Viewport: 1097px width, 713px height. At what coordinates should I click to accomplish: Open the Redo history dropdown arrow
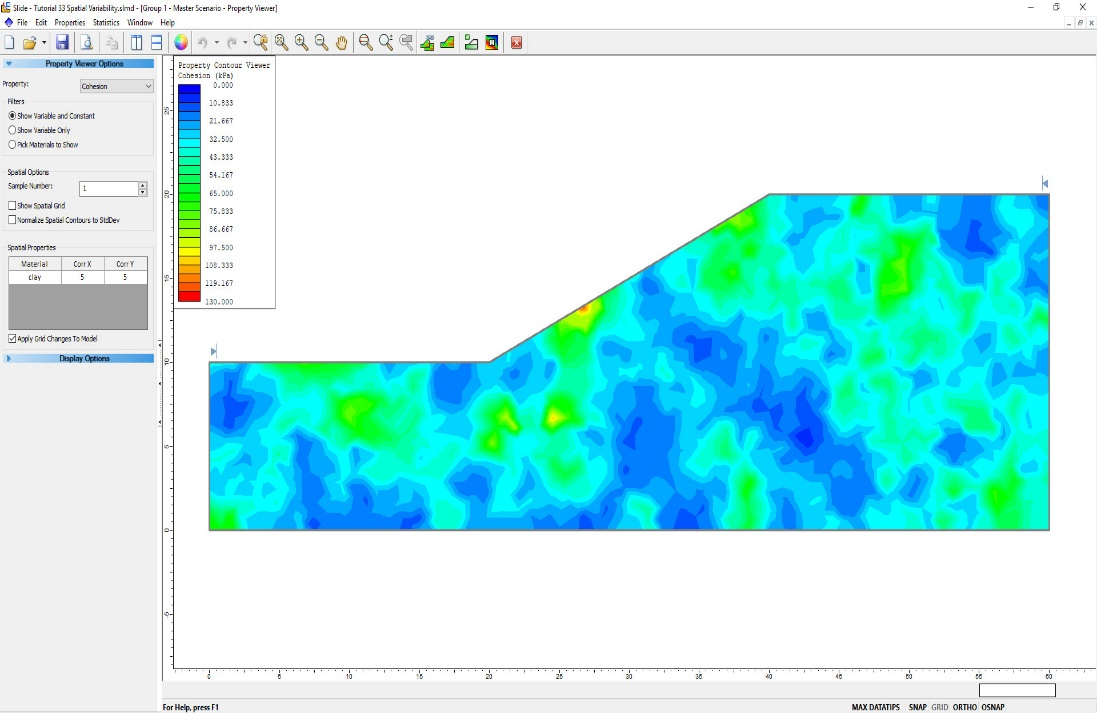click(x=245, y=43)
